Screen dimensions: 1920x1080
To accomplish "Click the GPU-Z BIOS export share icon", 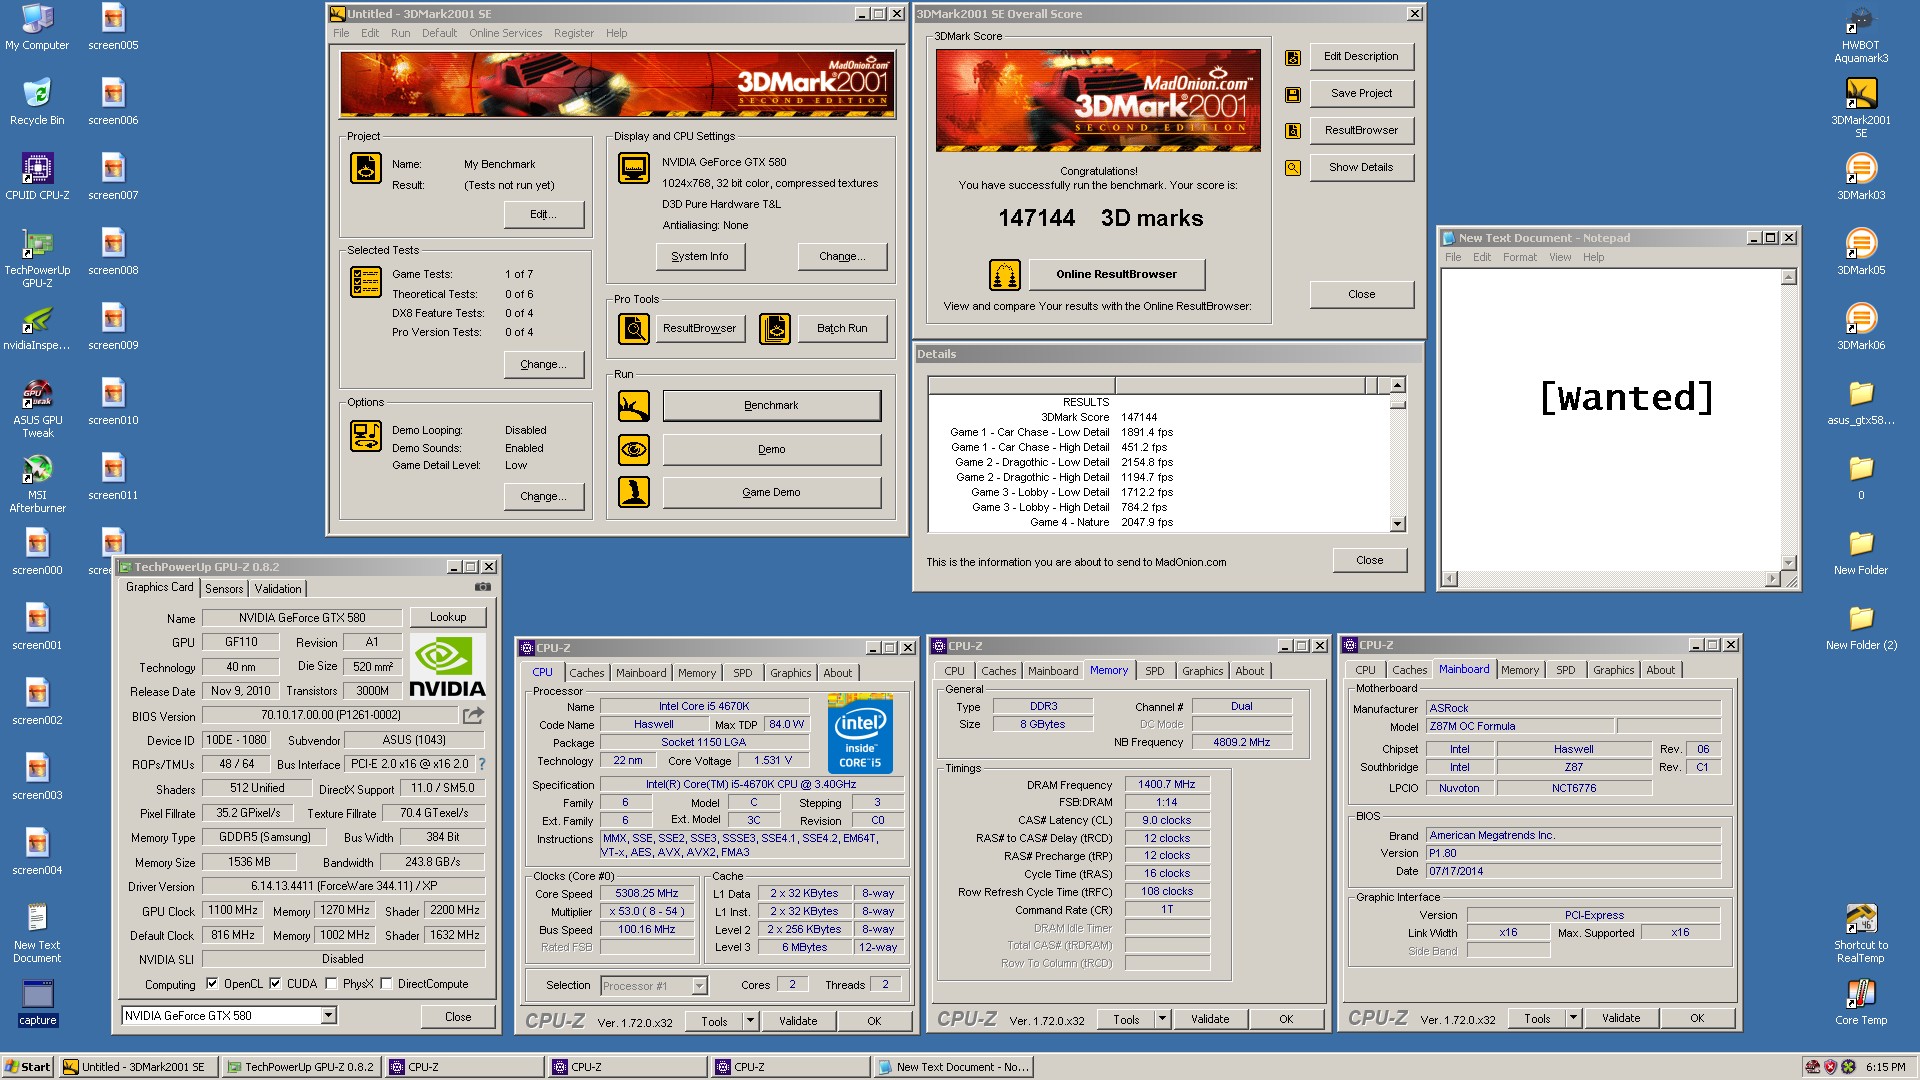I will tap(474, 715).
